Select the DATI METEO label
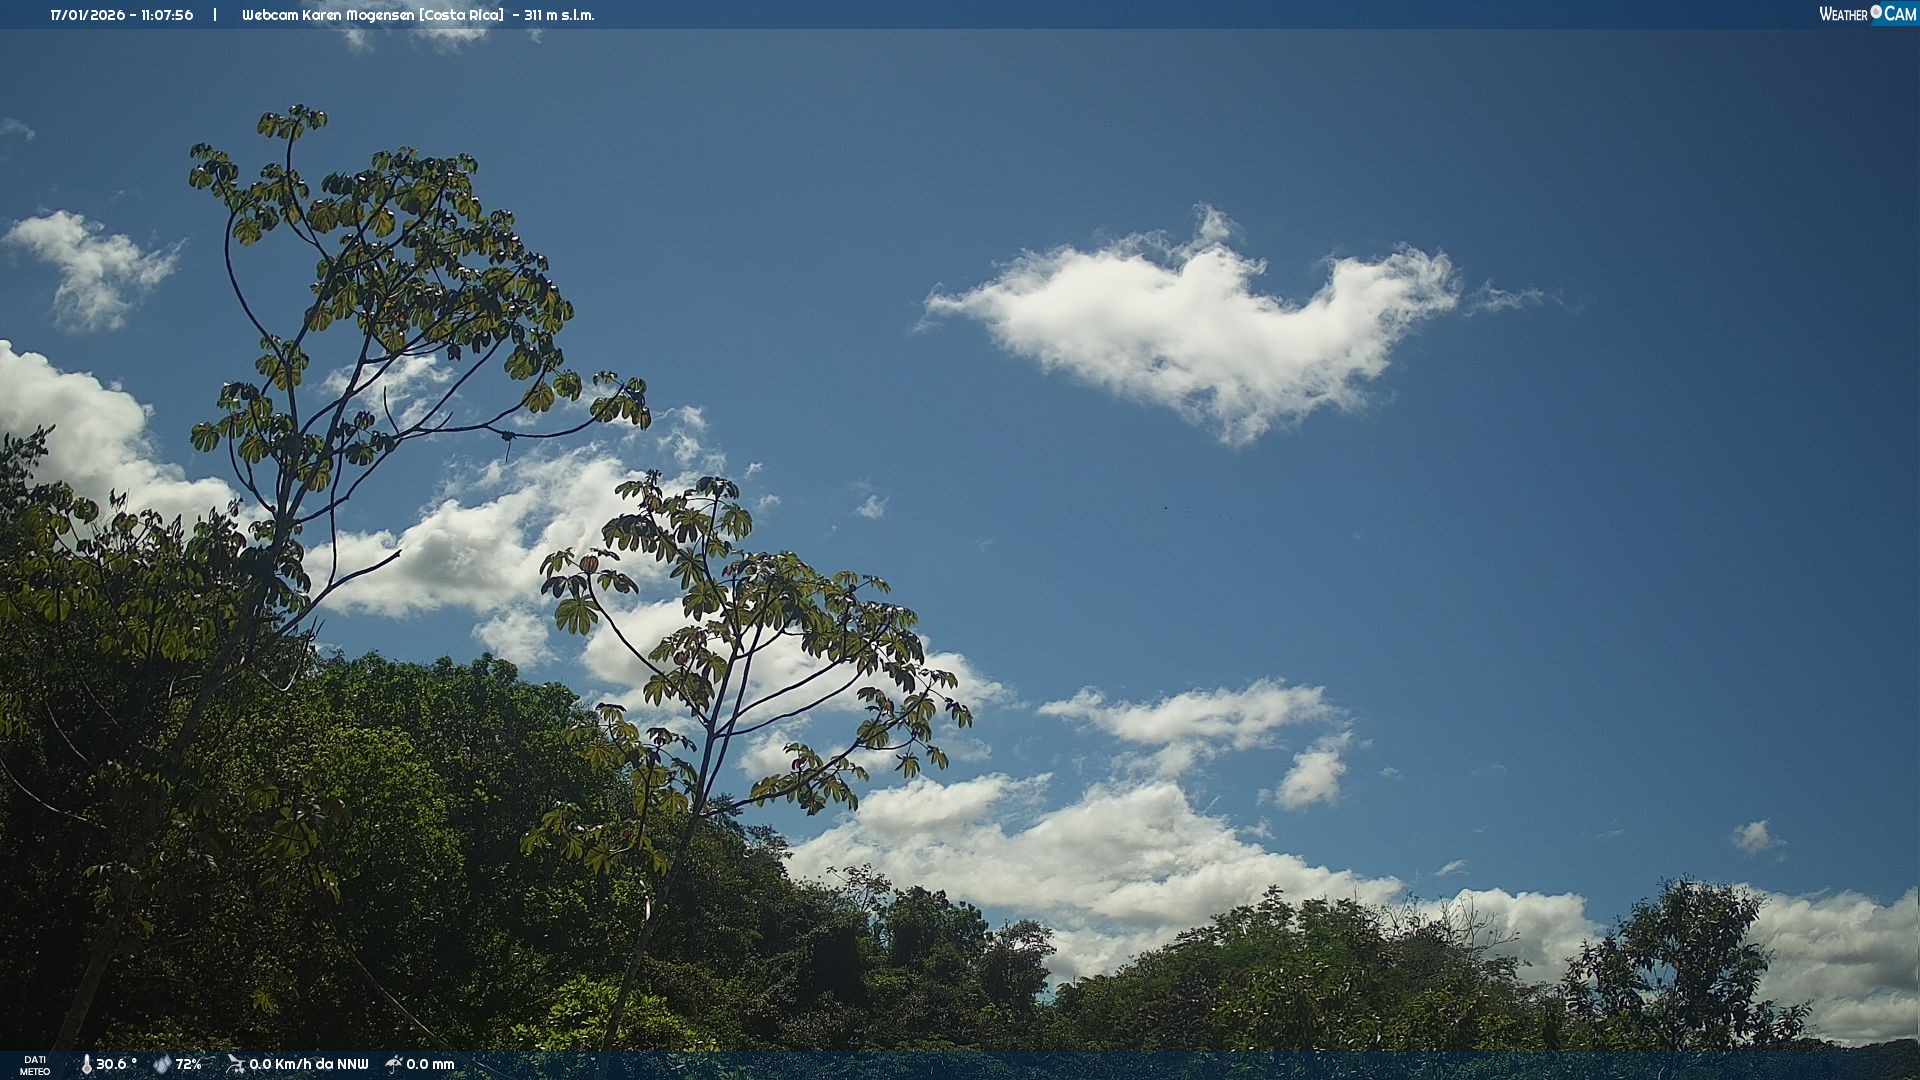Image resolution: width=1920 pixels, height=1080 pixels. click(x=35, y=1065)
